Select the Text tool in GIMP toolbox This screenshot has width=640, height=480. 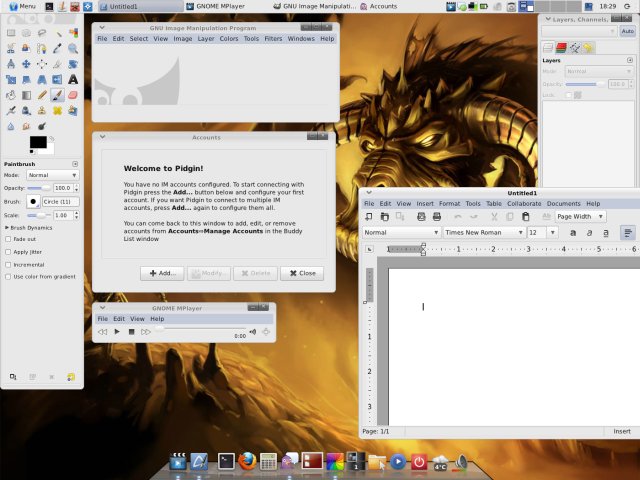tap(74, 80)
